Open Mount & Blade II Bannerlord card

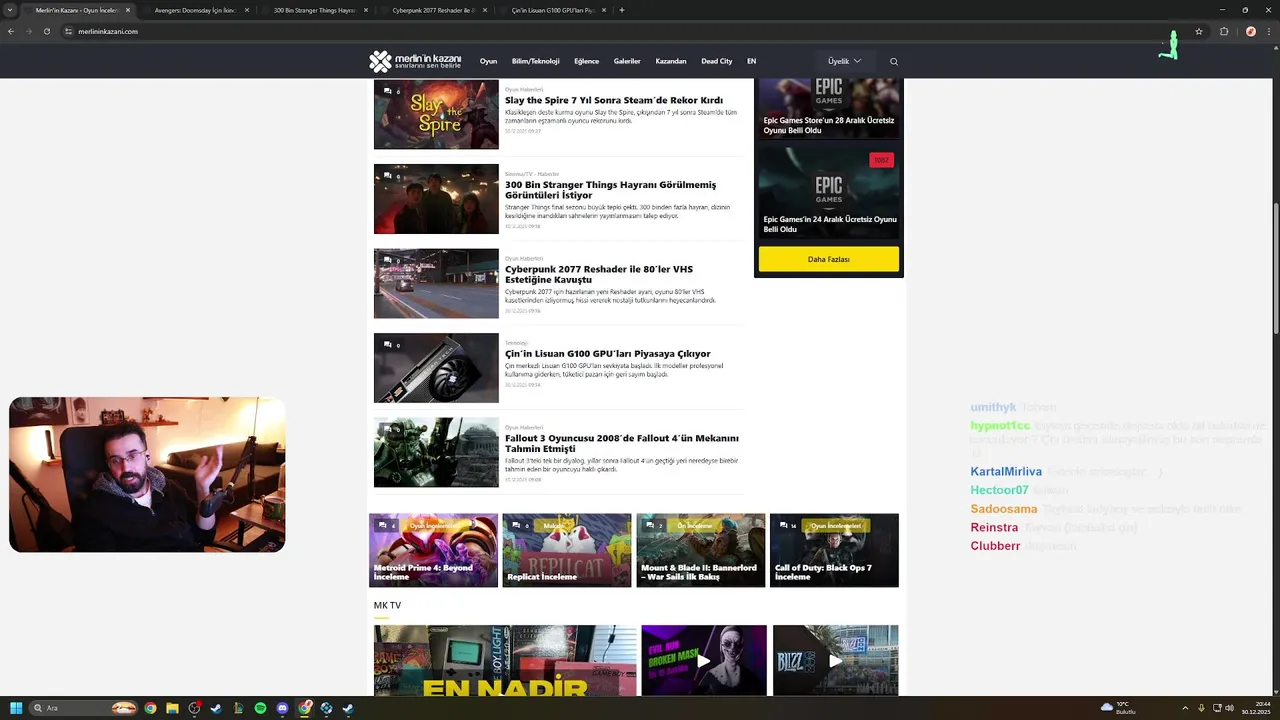(701, 550)
